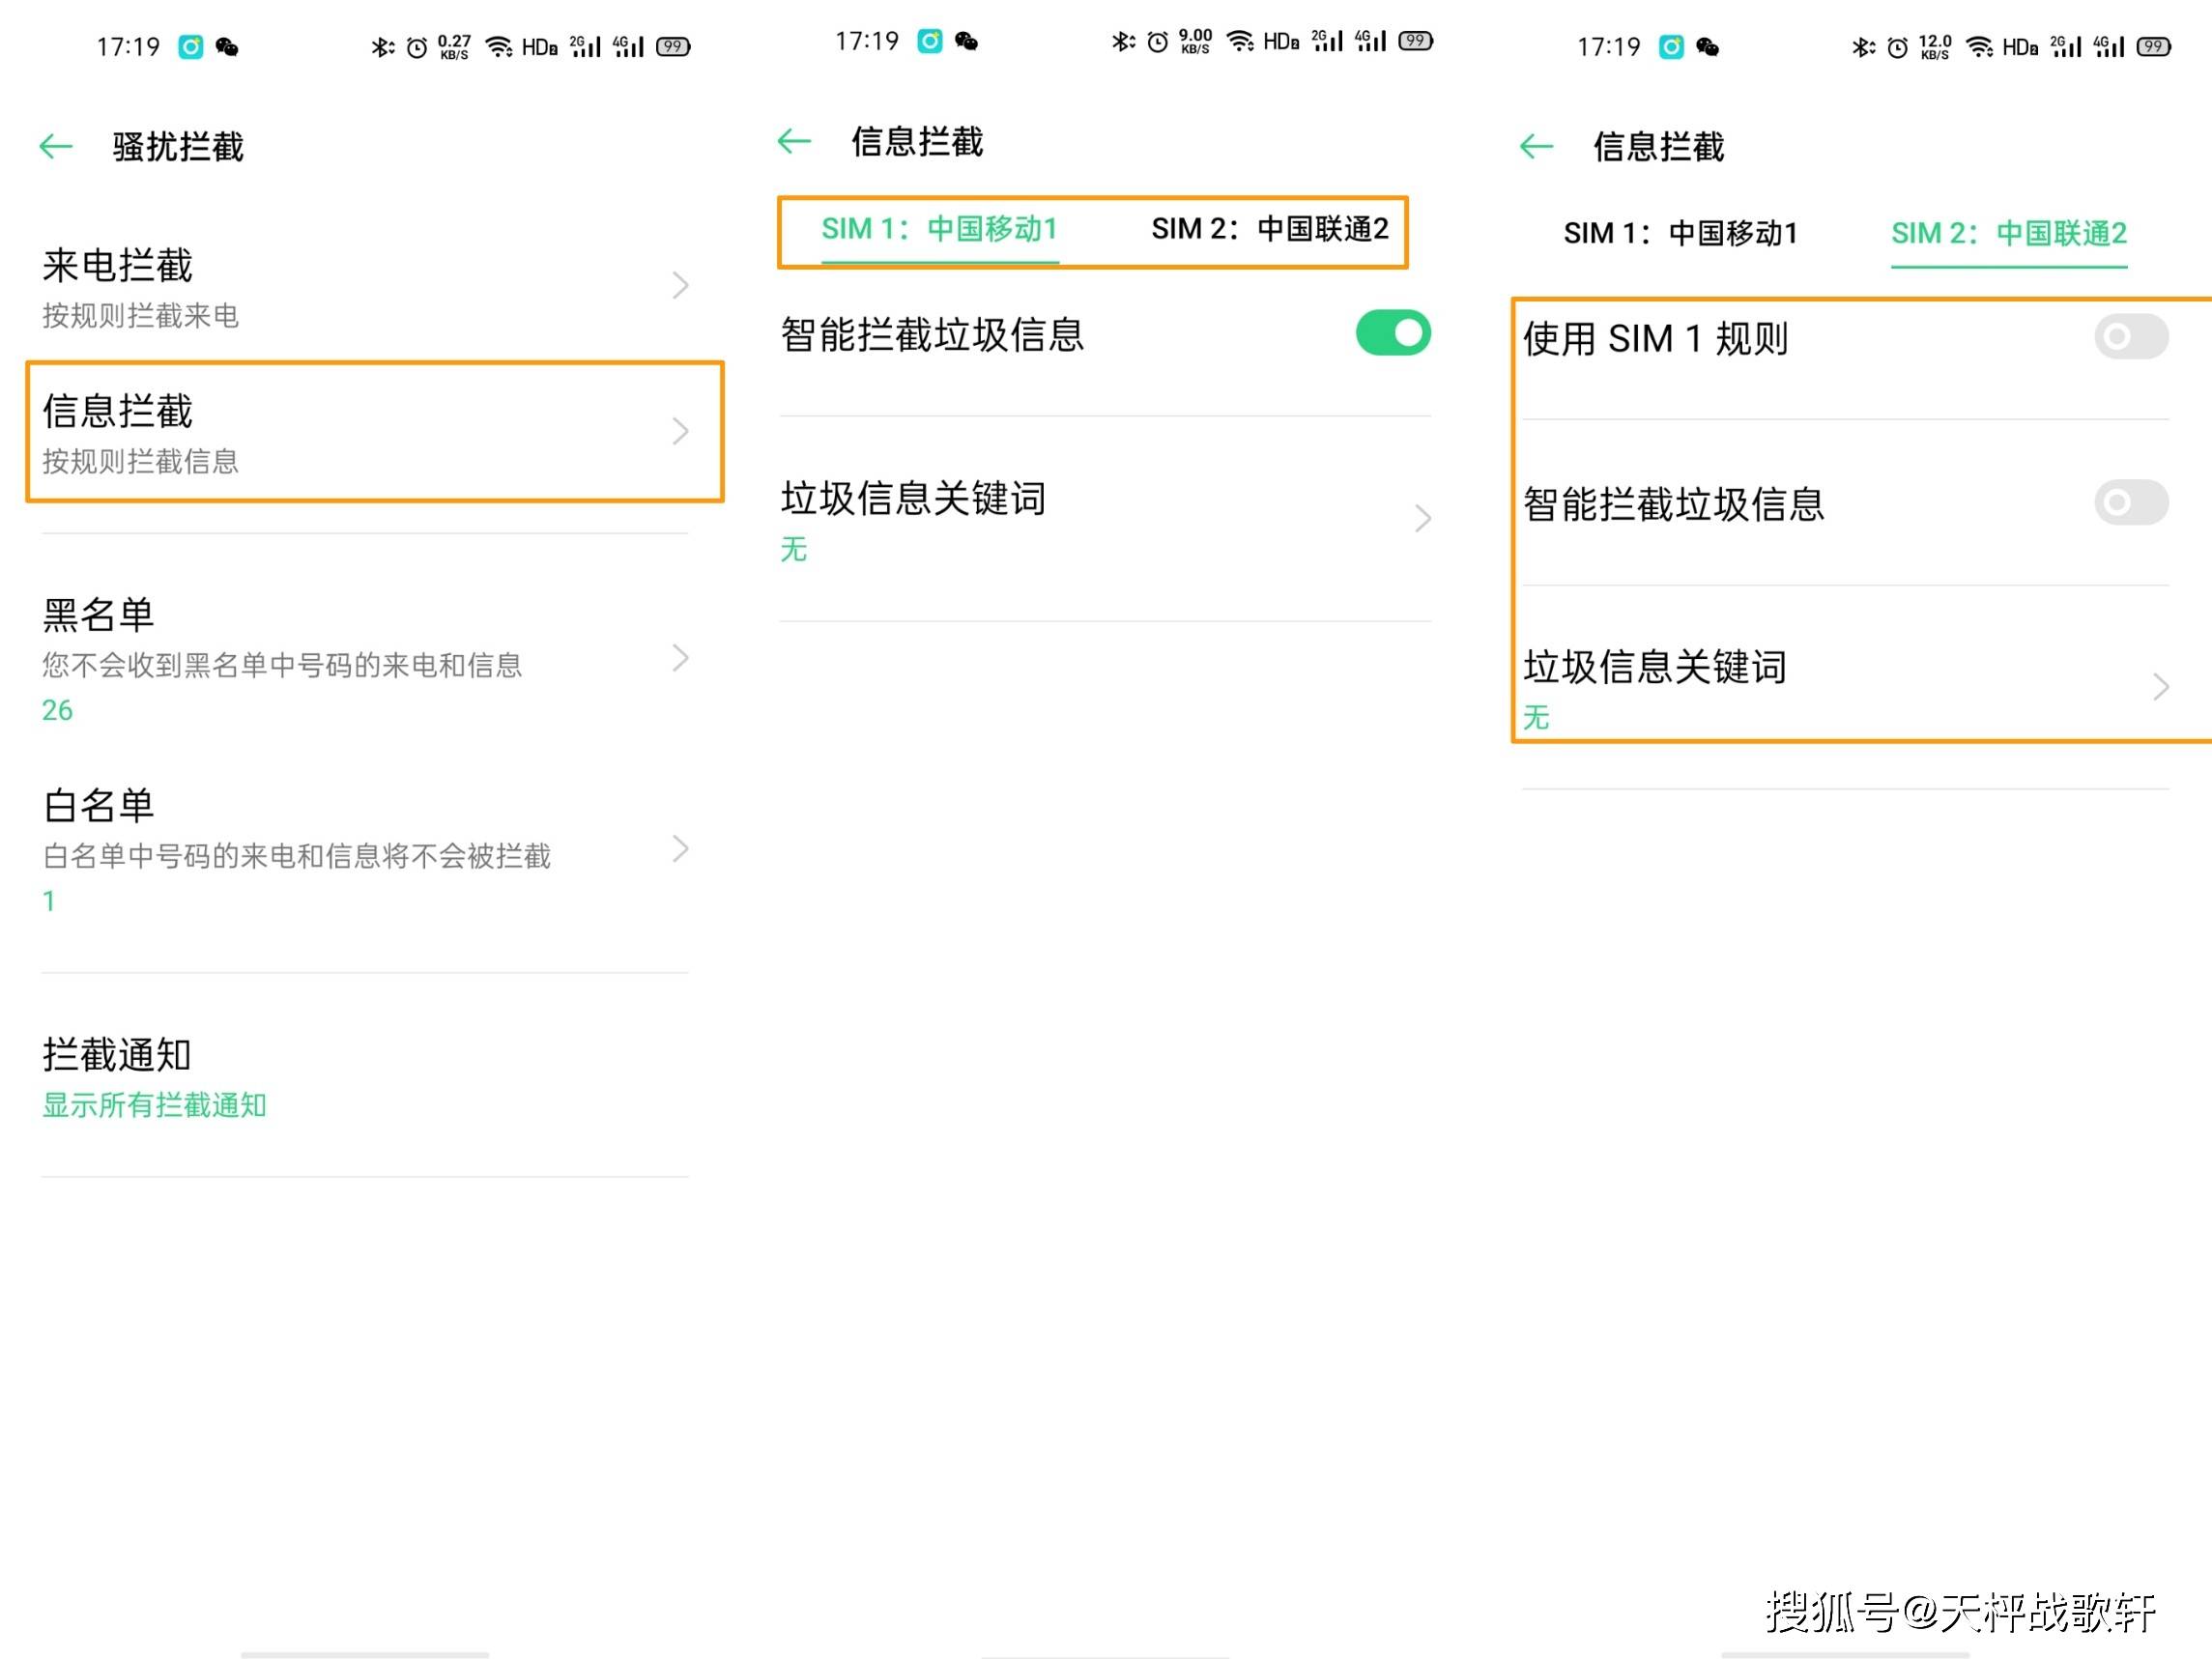
Task: Tap Wi-Fi icon in middle status bar
Action: coord(1240,41)
